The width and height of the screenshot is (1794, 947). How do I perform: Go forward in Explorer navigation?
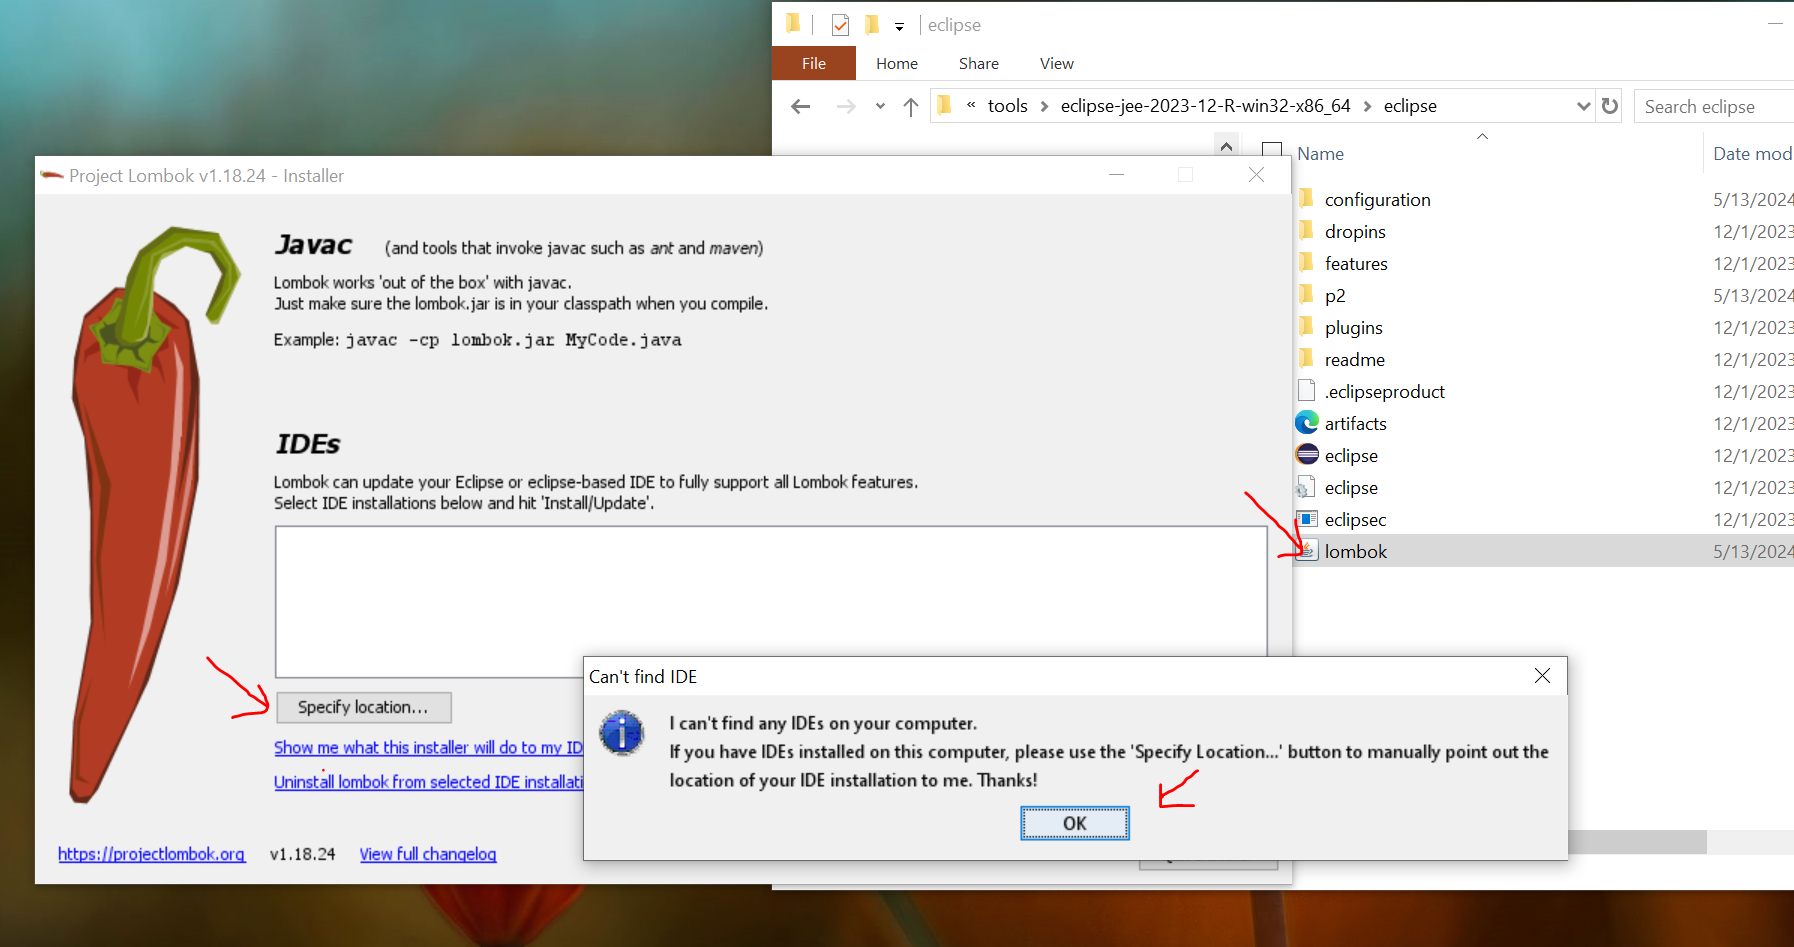pos(846,106)
